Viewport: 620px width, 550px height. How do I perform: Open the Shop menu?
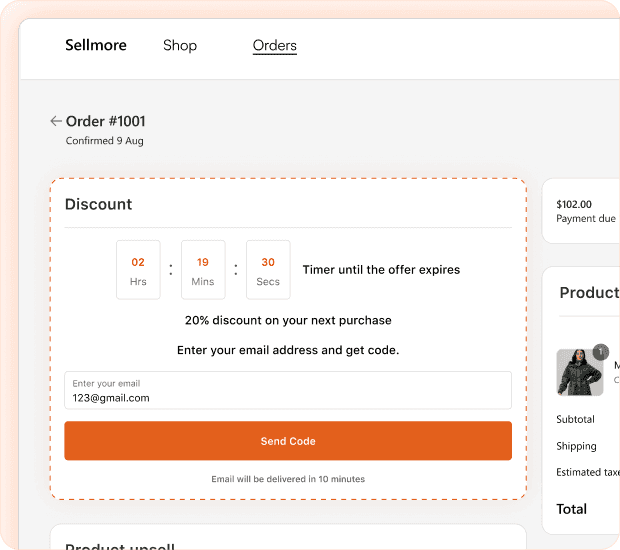(x=180, y=45)
